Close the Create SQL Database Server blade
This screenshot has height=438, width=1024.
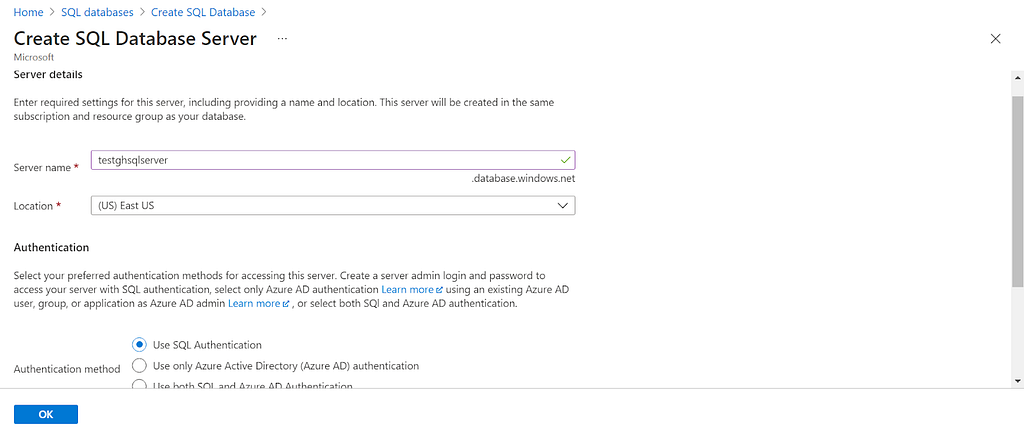(x=995, y=39)
